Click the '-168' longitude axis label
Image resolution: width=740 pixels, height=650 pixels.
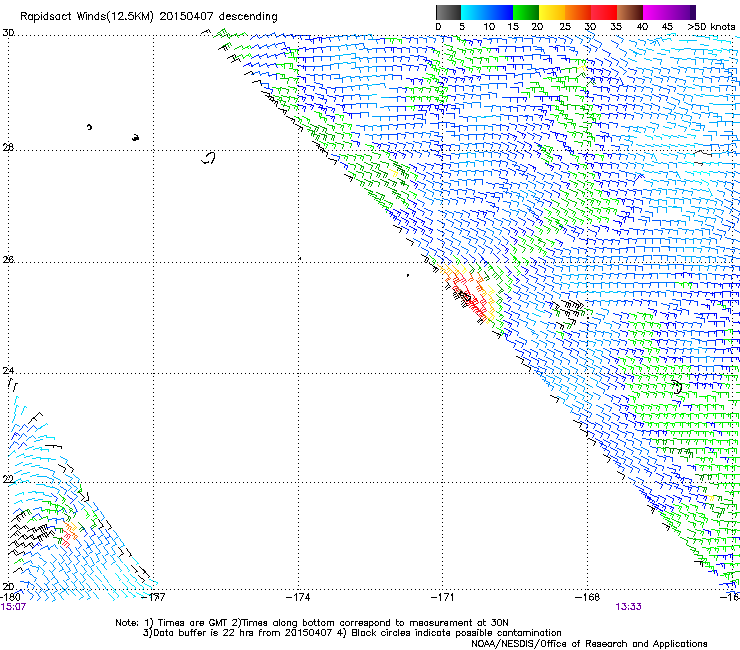point(588,597)
